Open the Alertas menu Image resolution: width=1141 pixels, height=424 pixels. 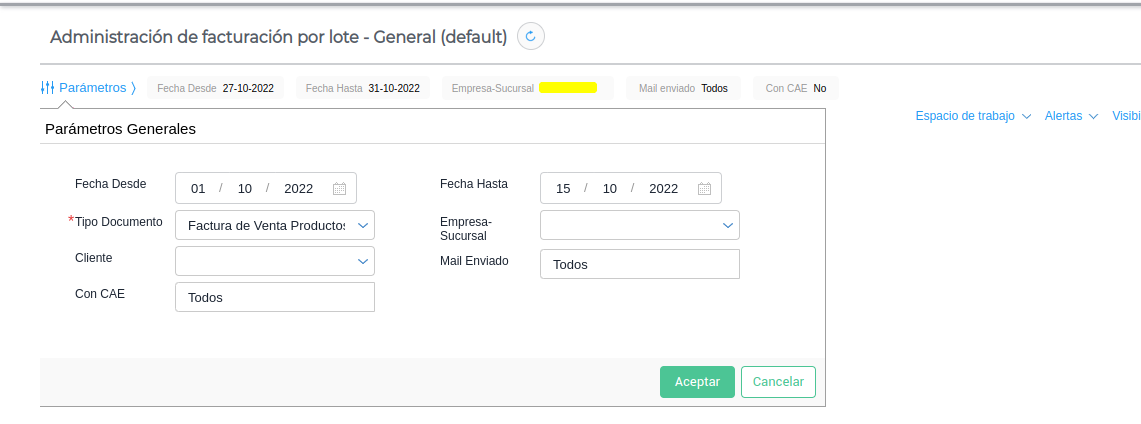(x=1071, y=116)
